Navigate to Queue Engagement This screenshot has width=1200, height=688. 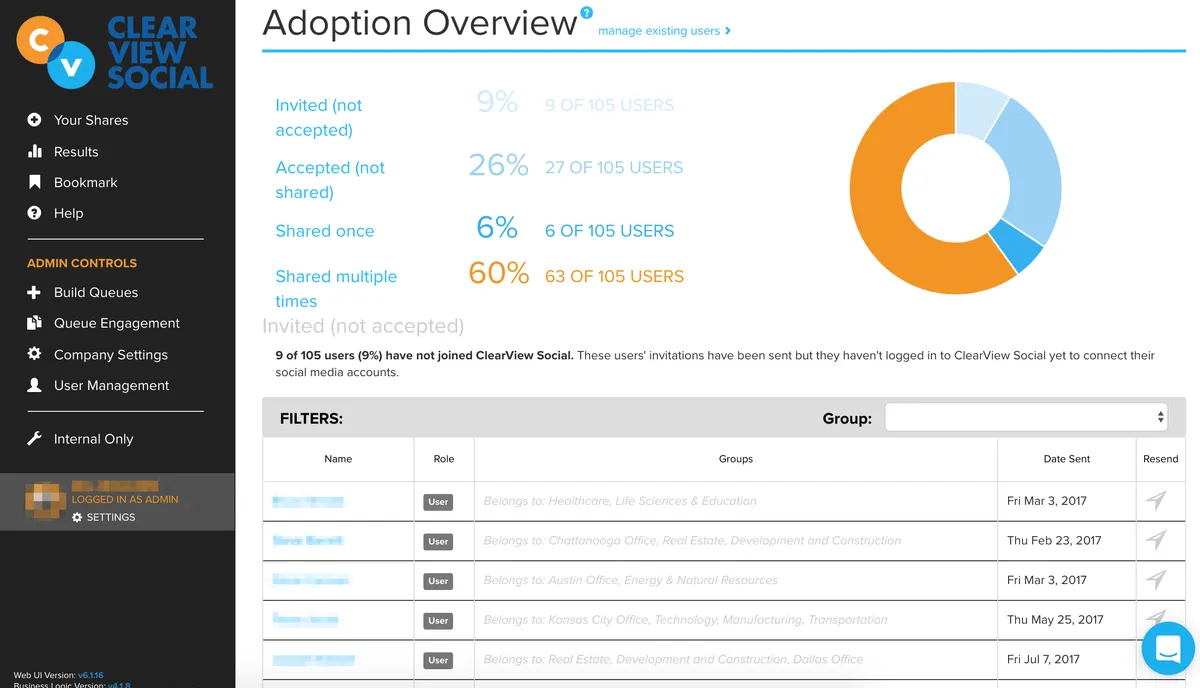point(117,324)
